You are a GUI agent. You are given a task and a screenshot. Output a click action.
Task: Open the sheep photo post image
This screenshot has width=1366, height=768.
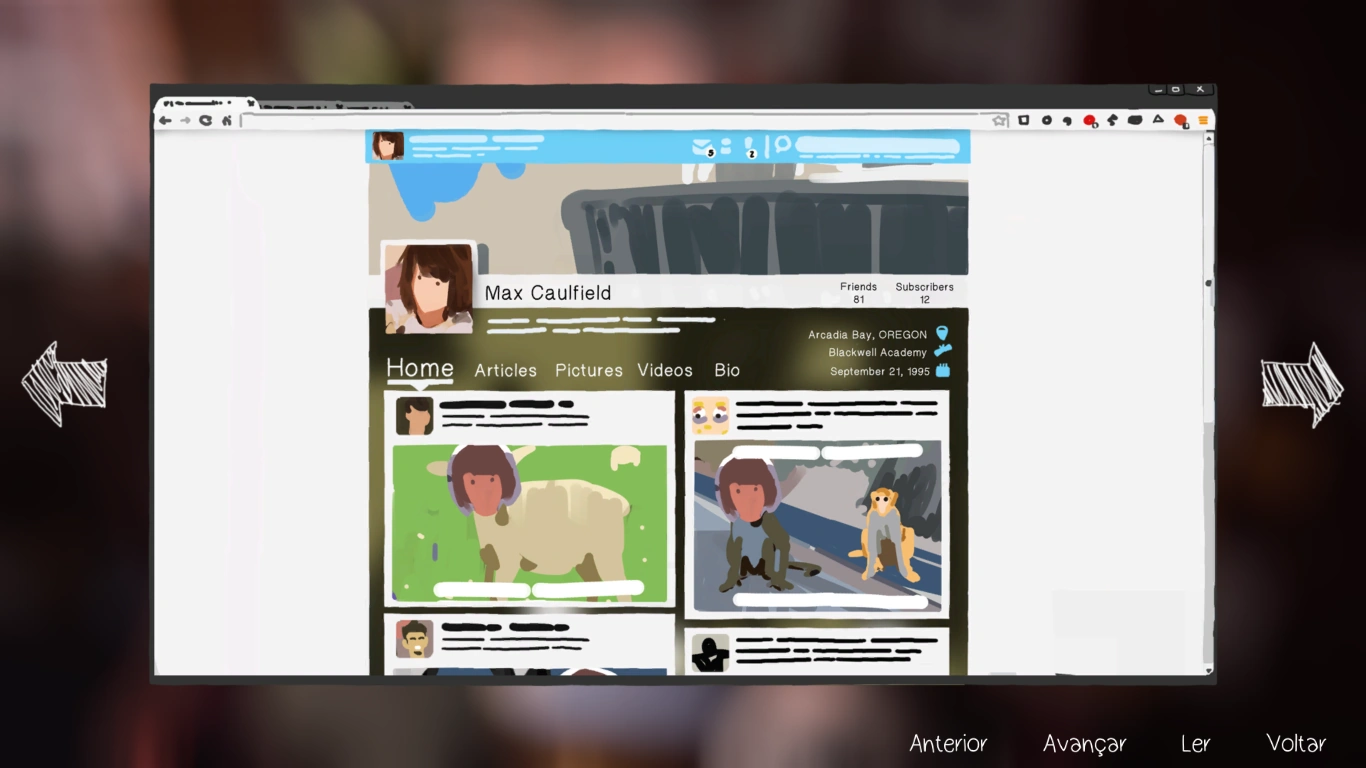[x=529, y=524]
